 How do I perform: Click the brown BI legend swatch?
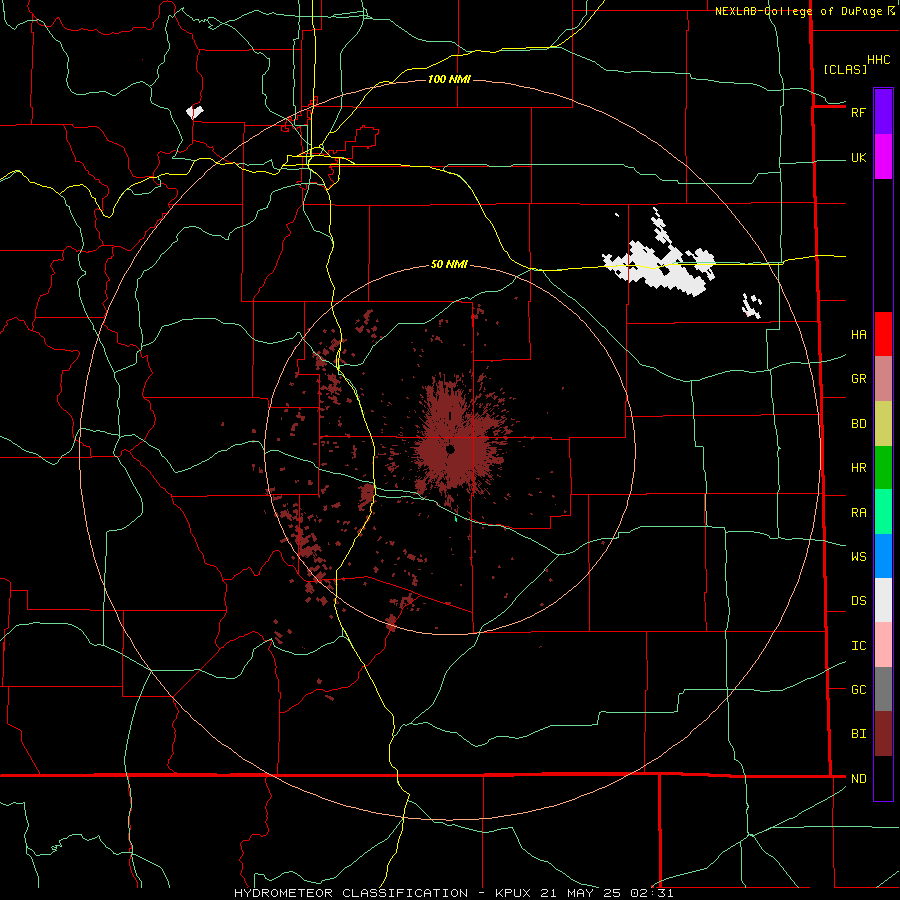[883, 734]
